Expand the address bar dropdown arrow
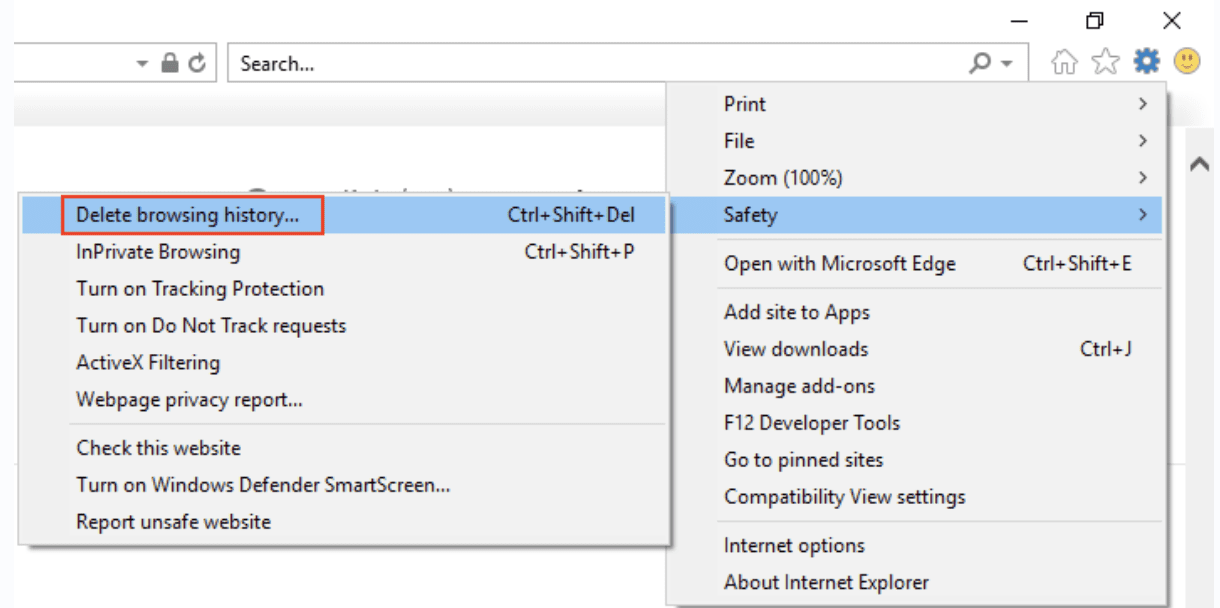Screen dimensions: 1220x608 [142, 64]
